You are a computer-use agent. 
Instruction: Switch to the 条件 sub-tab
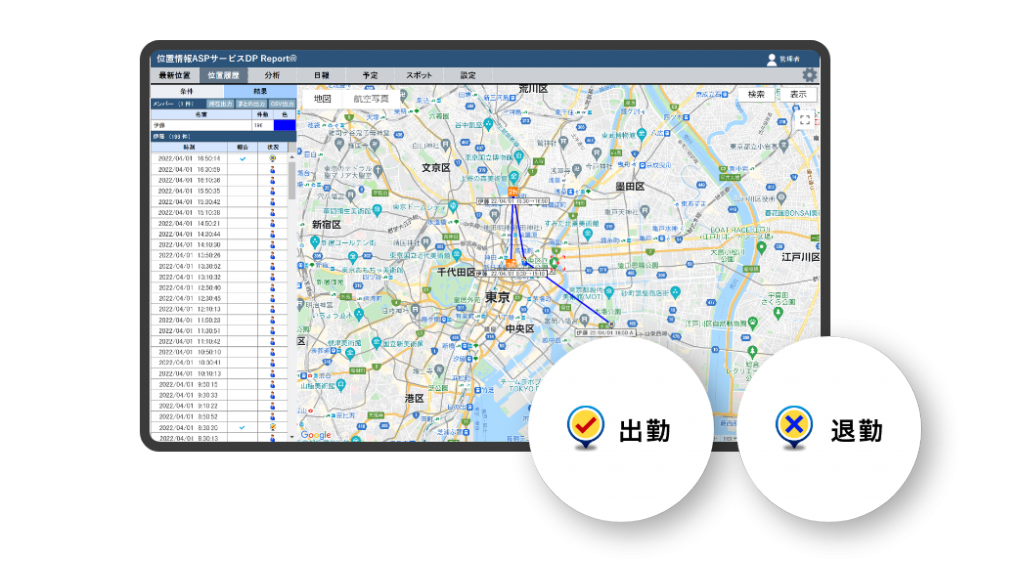[x=187, y=91]
